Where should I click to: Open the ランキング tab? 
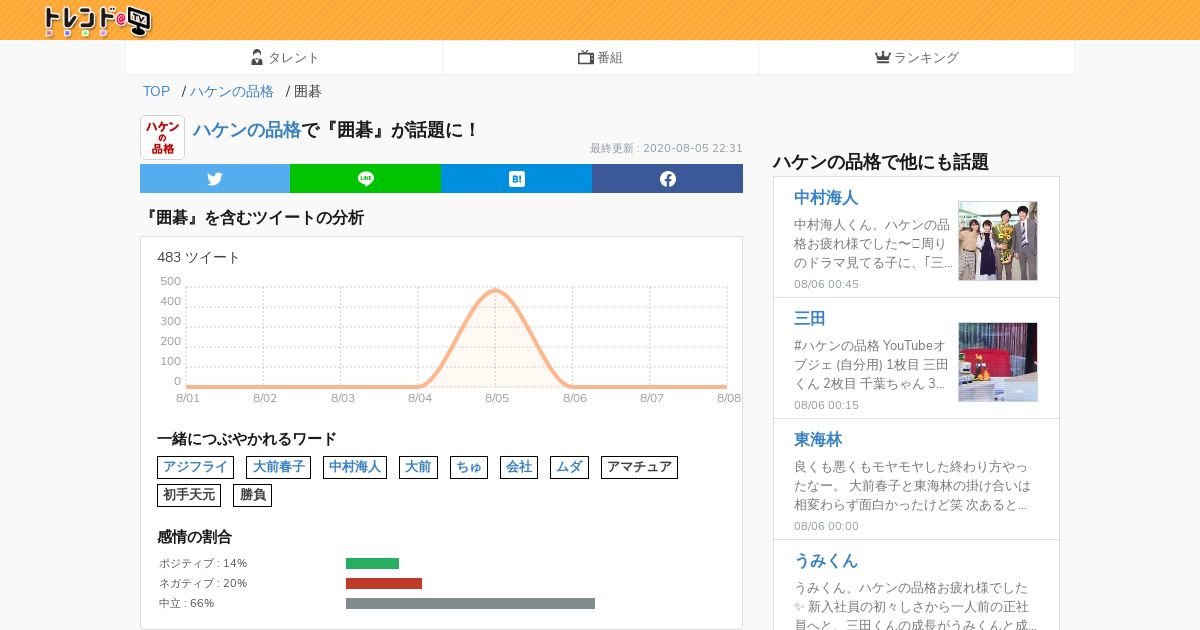[916, 57]
